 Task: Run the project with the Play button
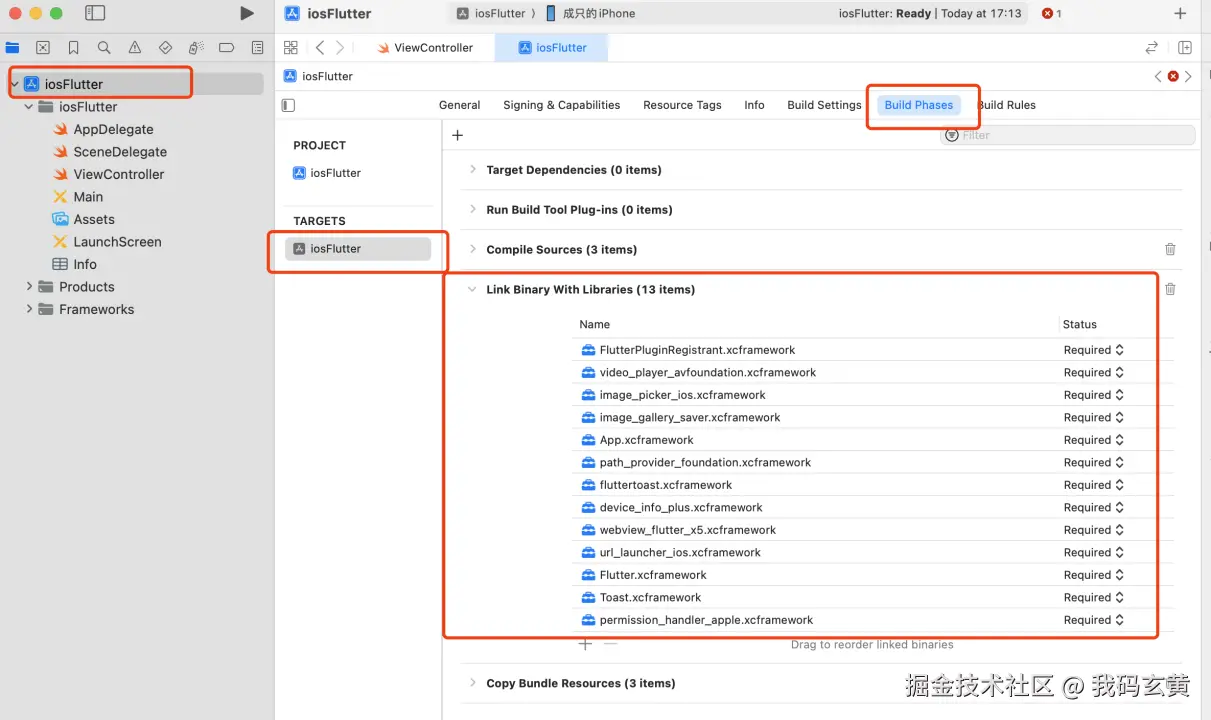[x=247, y=13]
